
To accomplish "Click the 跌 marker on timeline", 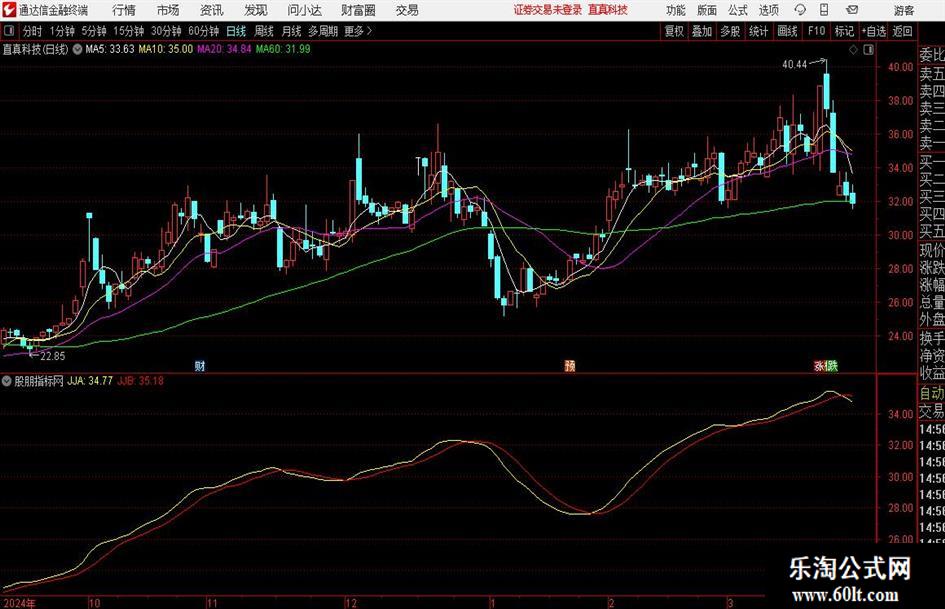I will [832, 366].
